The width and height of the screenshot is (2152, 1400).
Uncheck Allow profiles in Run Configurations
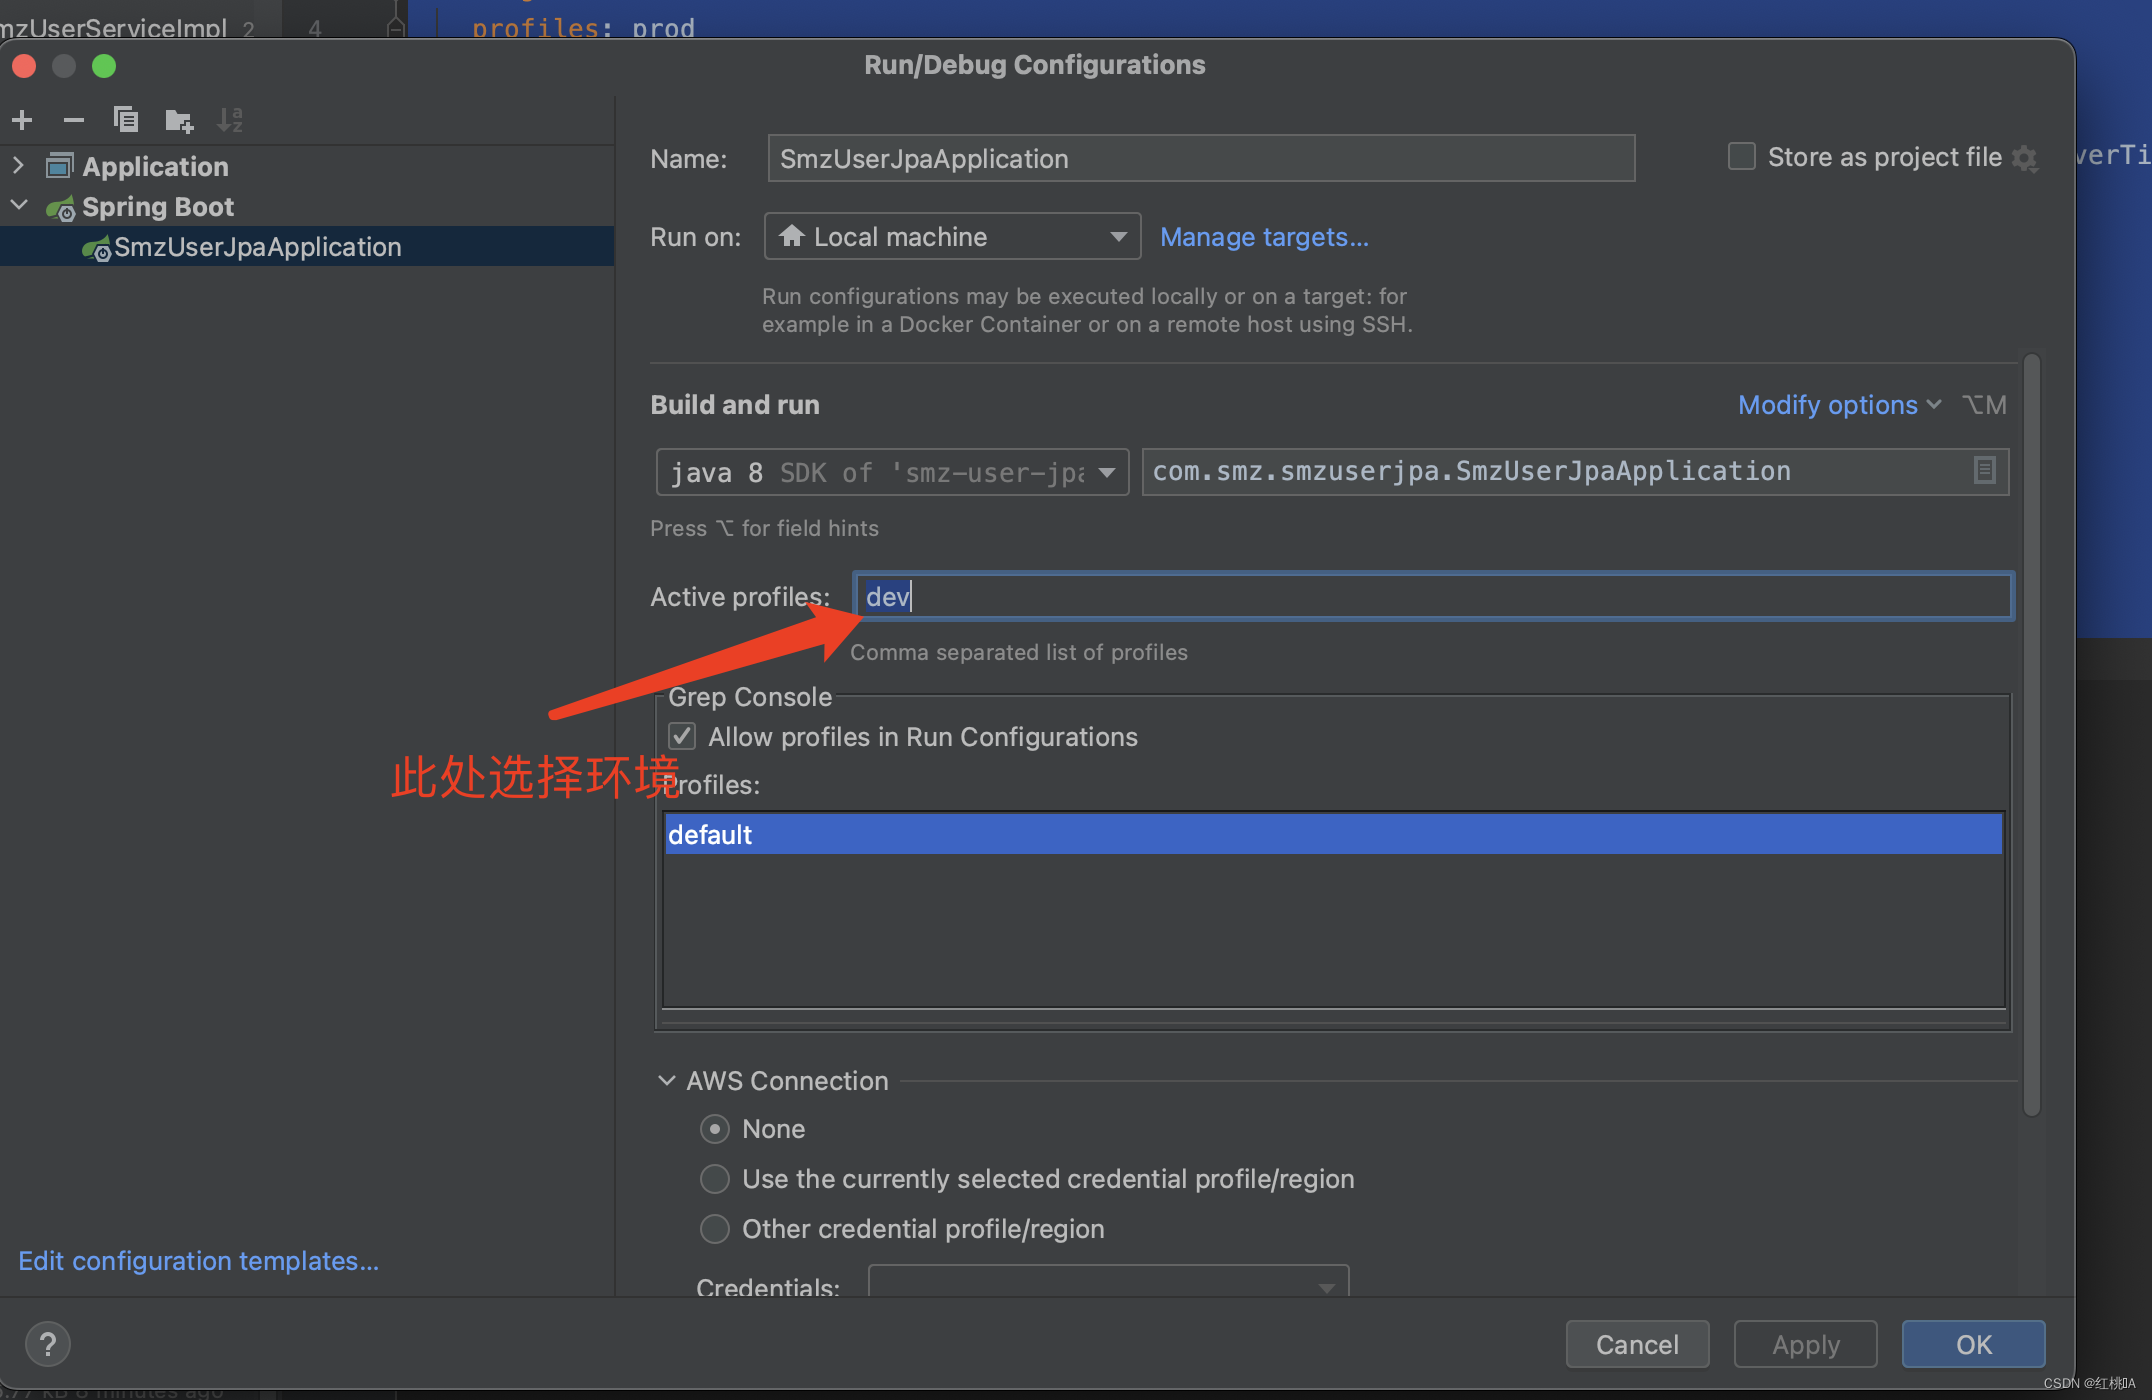click(681, 736)
